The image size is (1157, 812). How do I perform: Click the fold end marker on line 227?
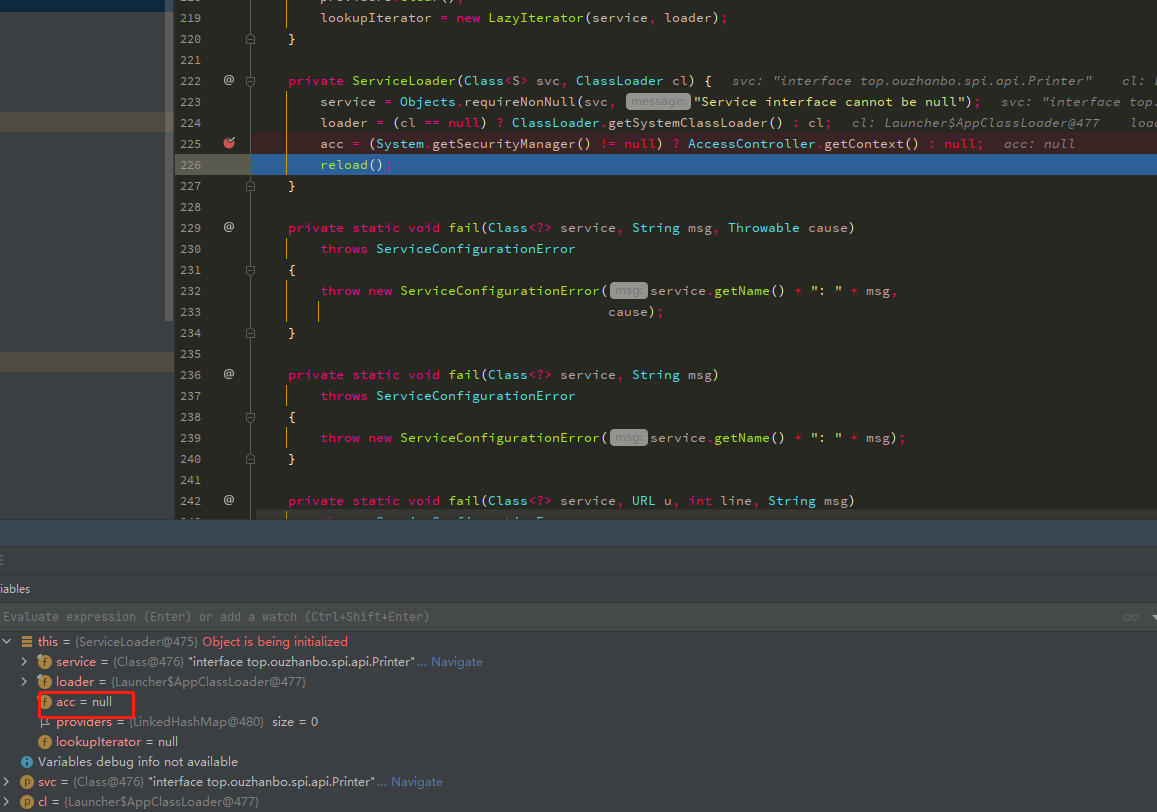[x=250, y=186]
